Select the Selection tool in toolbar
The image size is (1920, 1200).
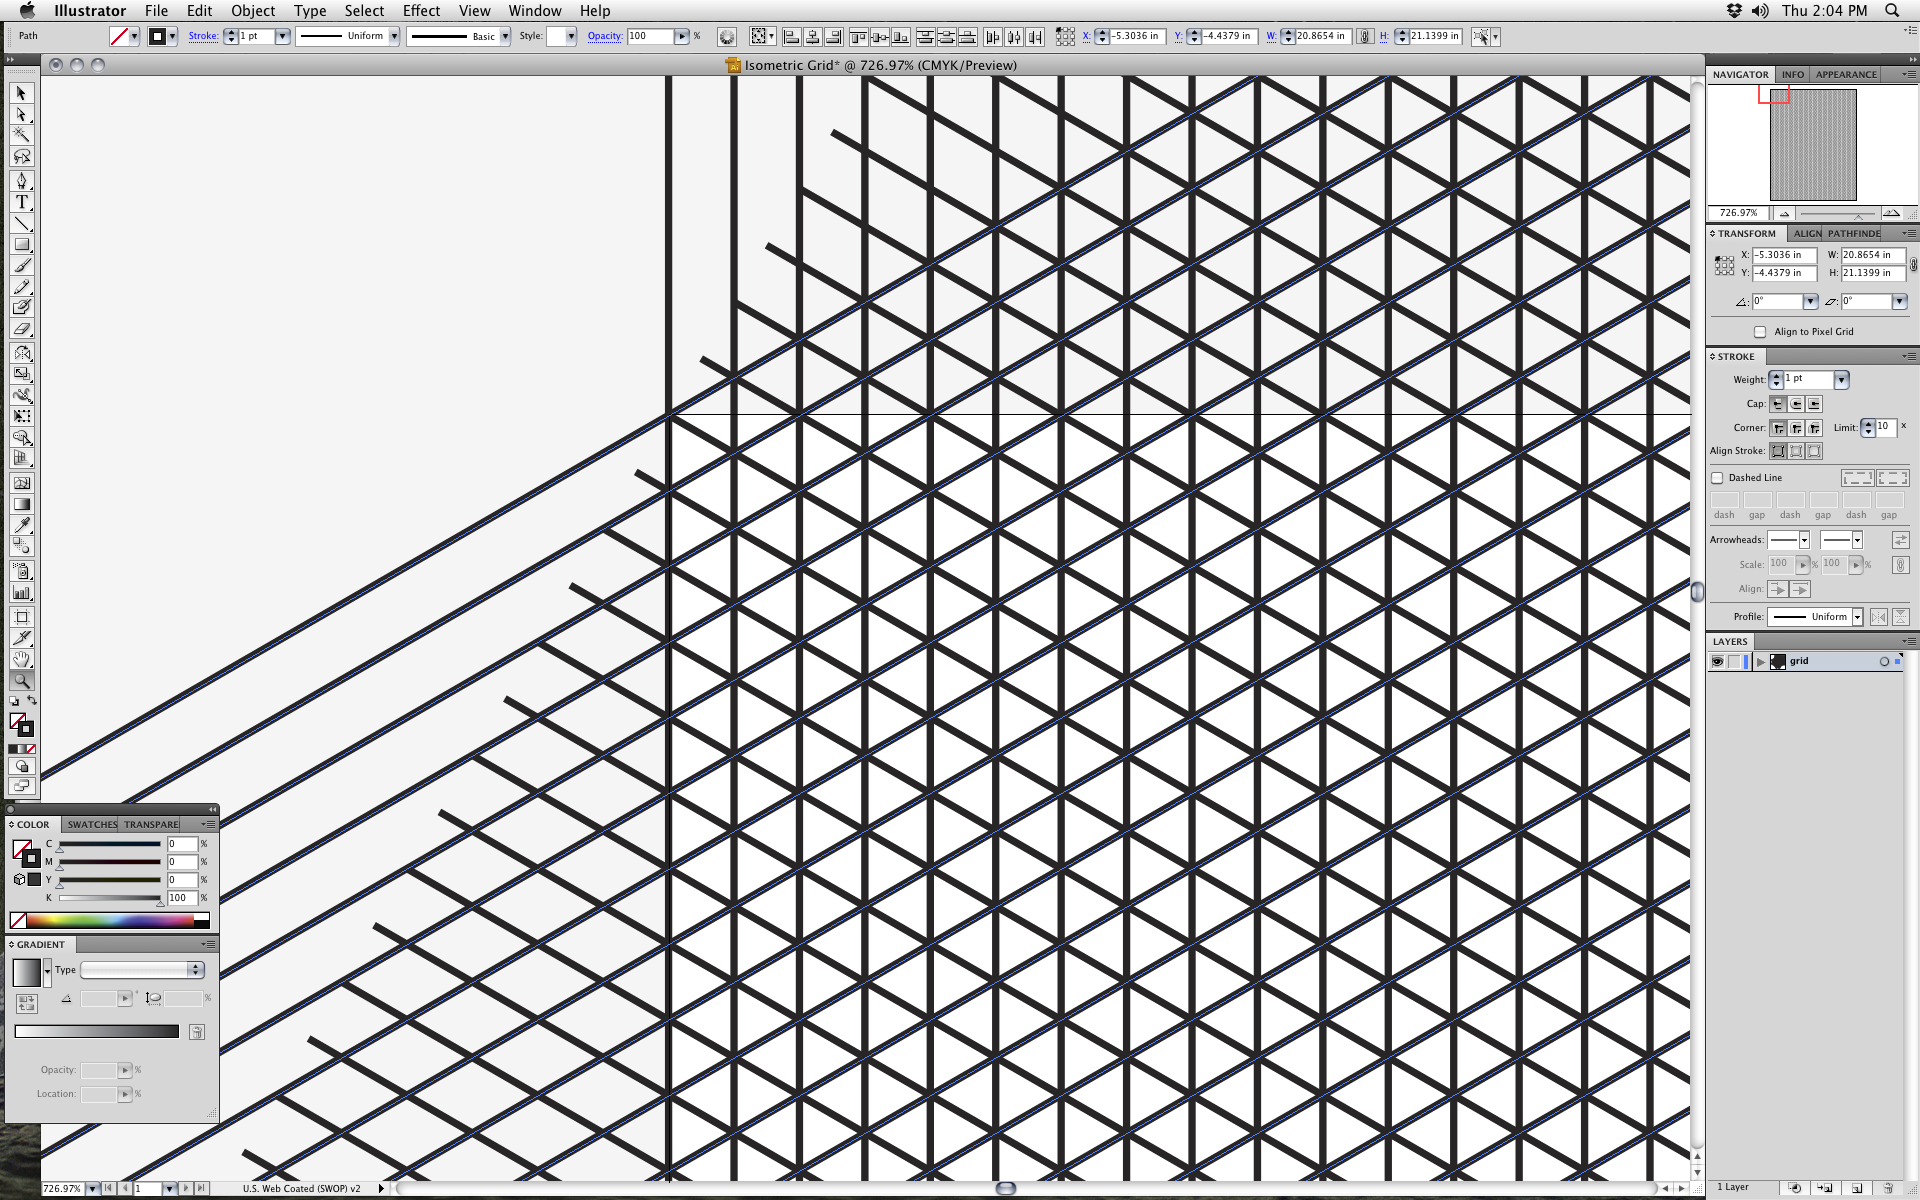pyautogui.click(x=21, y=93)
